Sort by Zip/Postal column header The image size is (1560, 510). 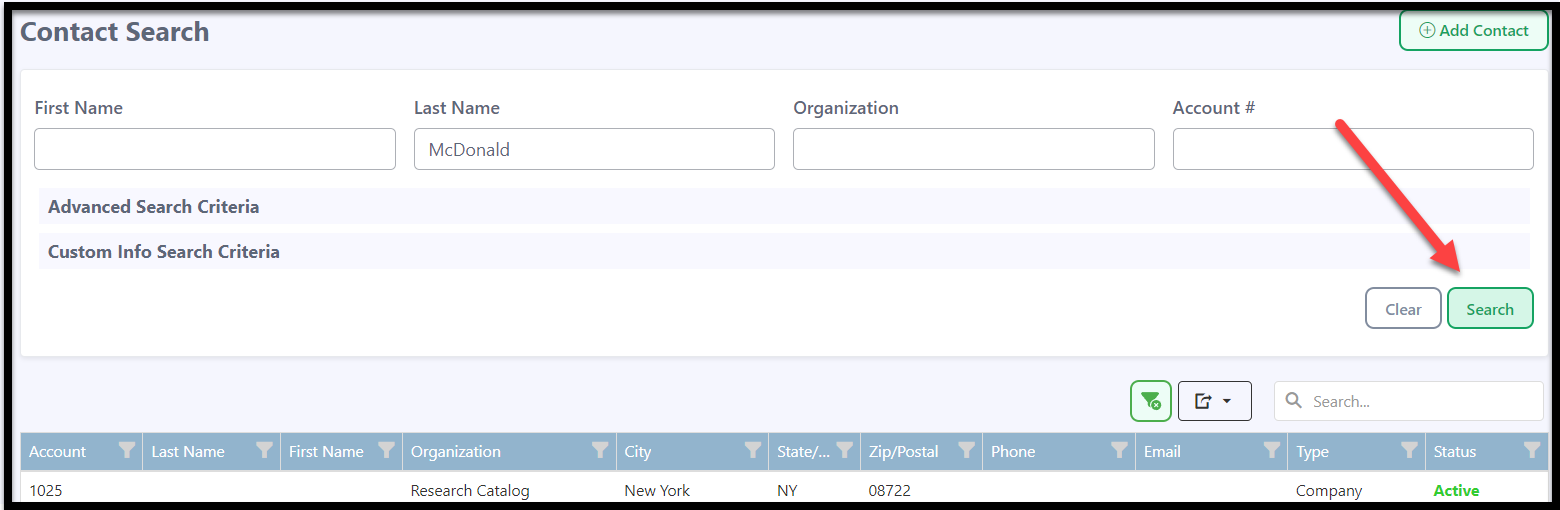coord(904,452)
